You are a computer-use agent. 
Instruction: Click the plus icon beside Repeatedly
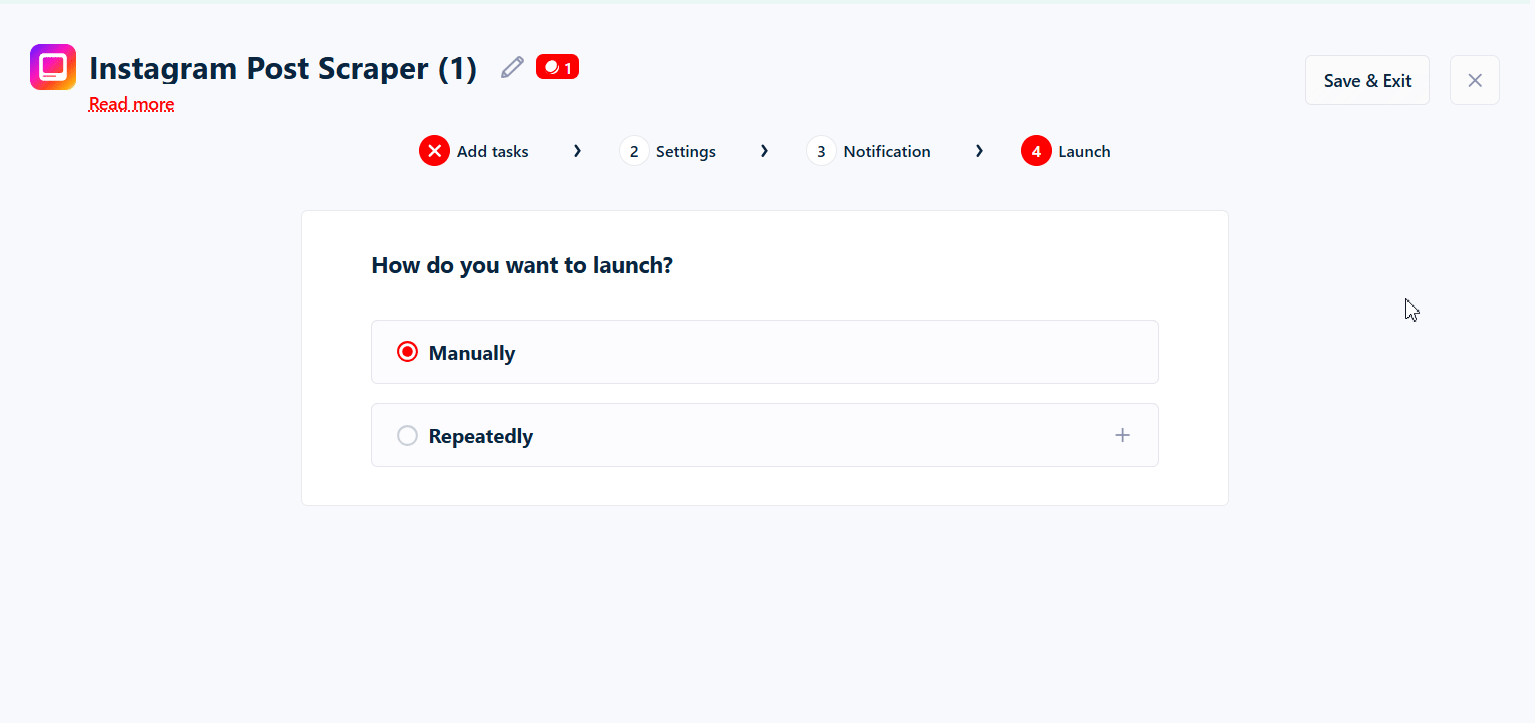click(x=1122, y=435)
